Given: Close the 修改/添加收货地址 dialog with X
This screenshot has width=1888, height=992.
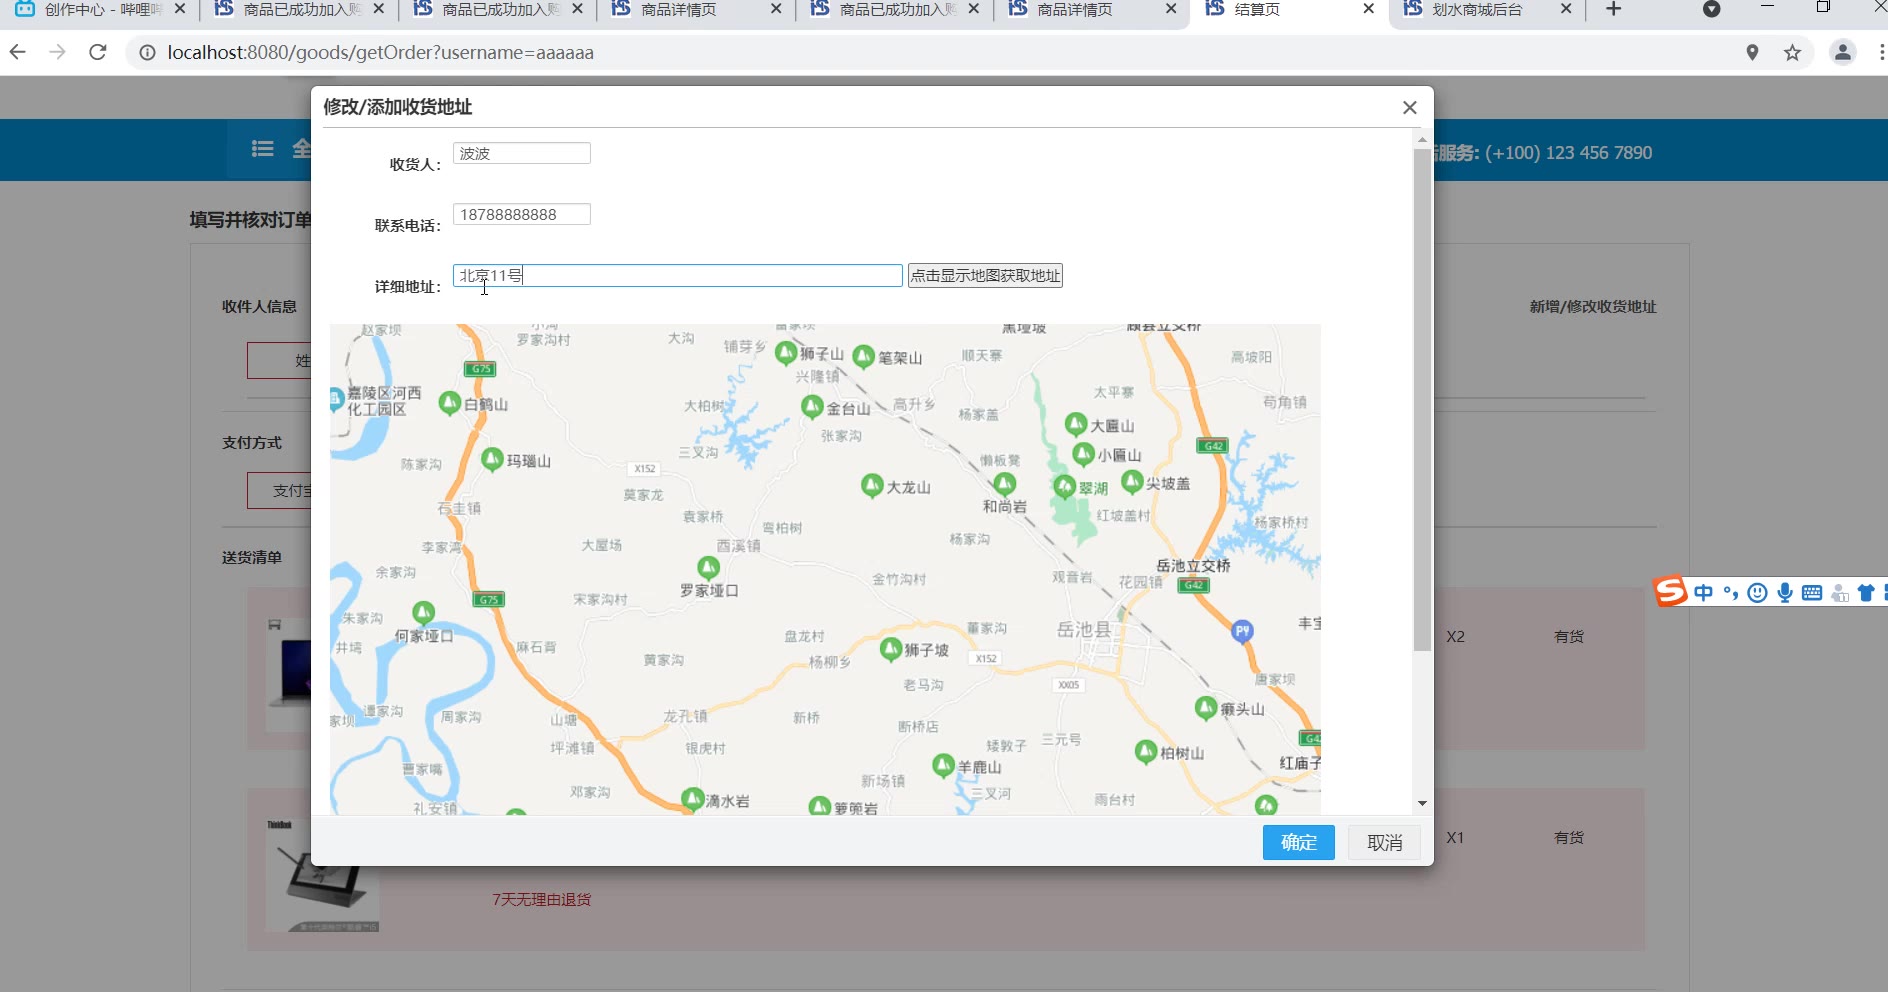Looking at the screenshot, I should [x=1409, y=107].
